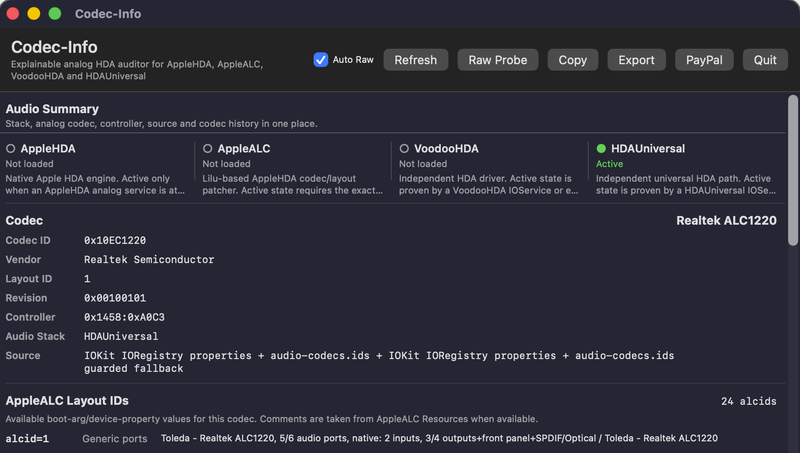The height and width of the screenshot is (453, 800).
Task: Click the AppleALC Not loaded status
Action: click(x=226, y=164)
